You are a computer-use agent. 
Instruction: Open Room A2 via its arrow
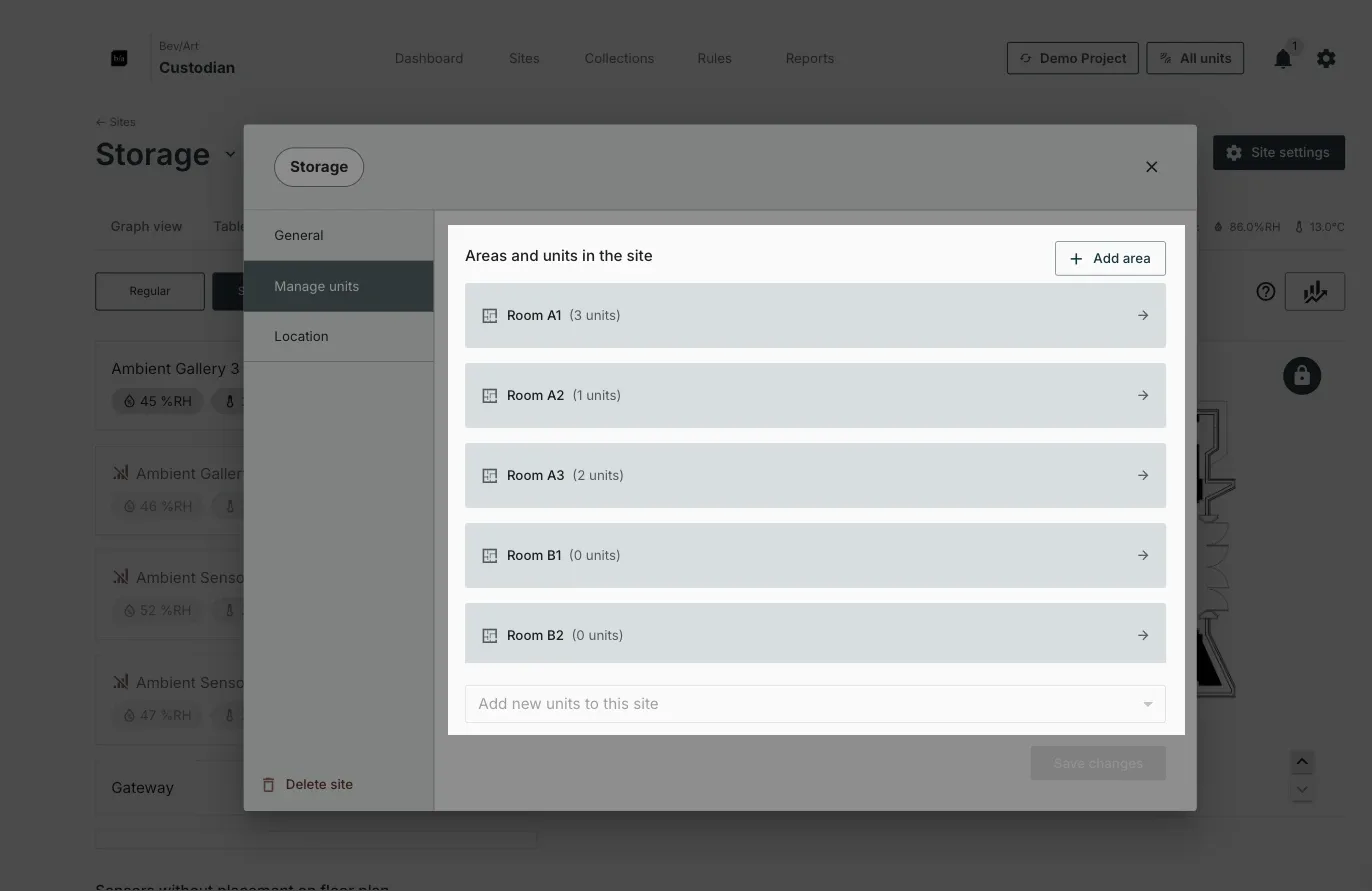1143,395
